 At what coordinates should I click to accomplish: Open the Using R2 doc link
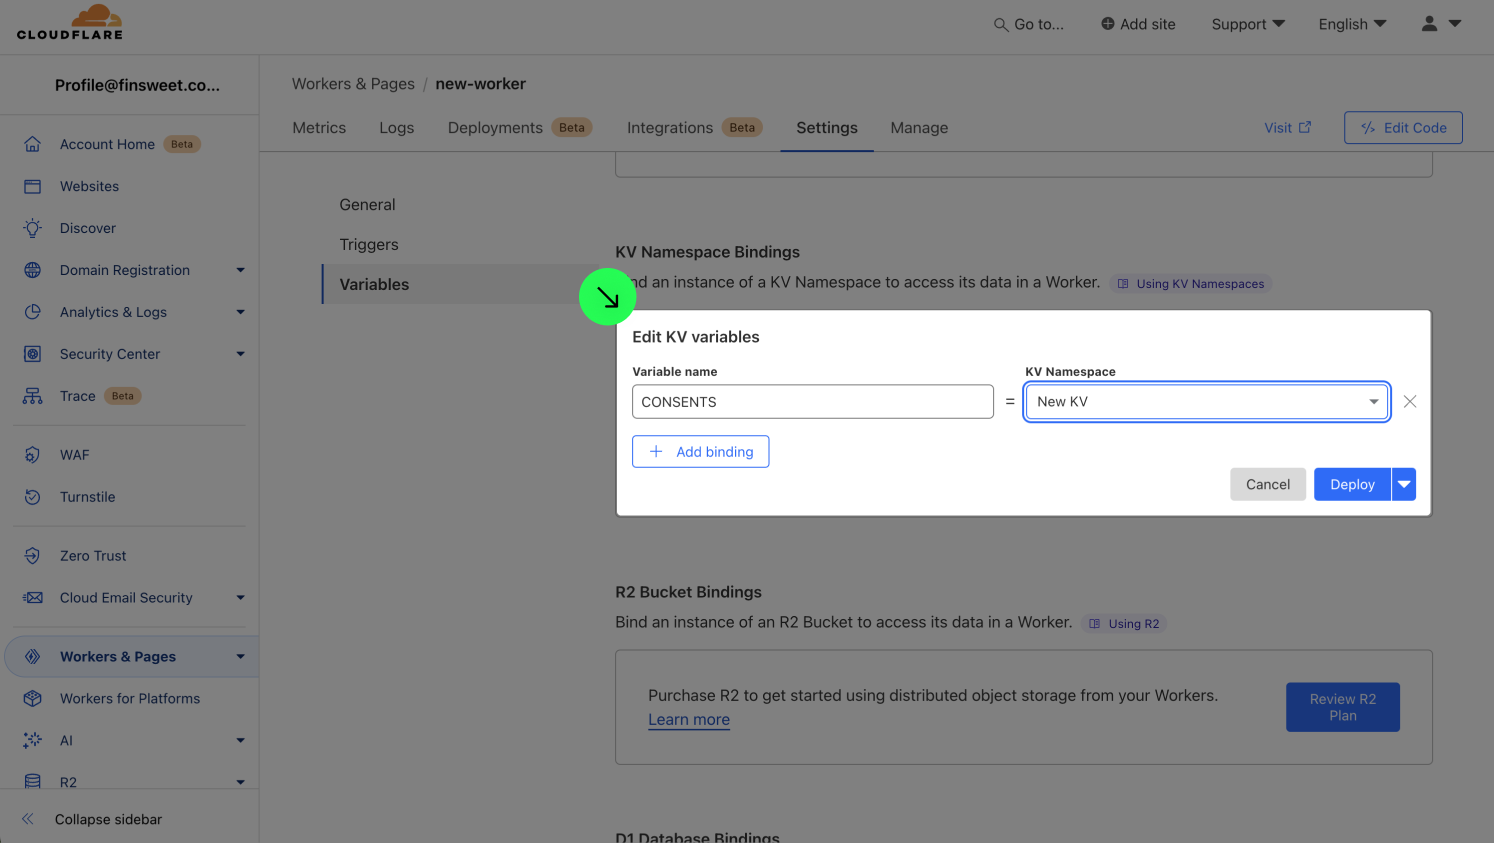click(1124, 624)
